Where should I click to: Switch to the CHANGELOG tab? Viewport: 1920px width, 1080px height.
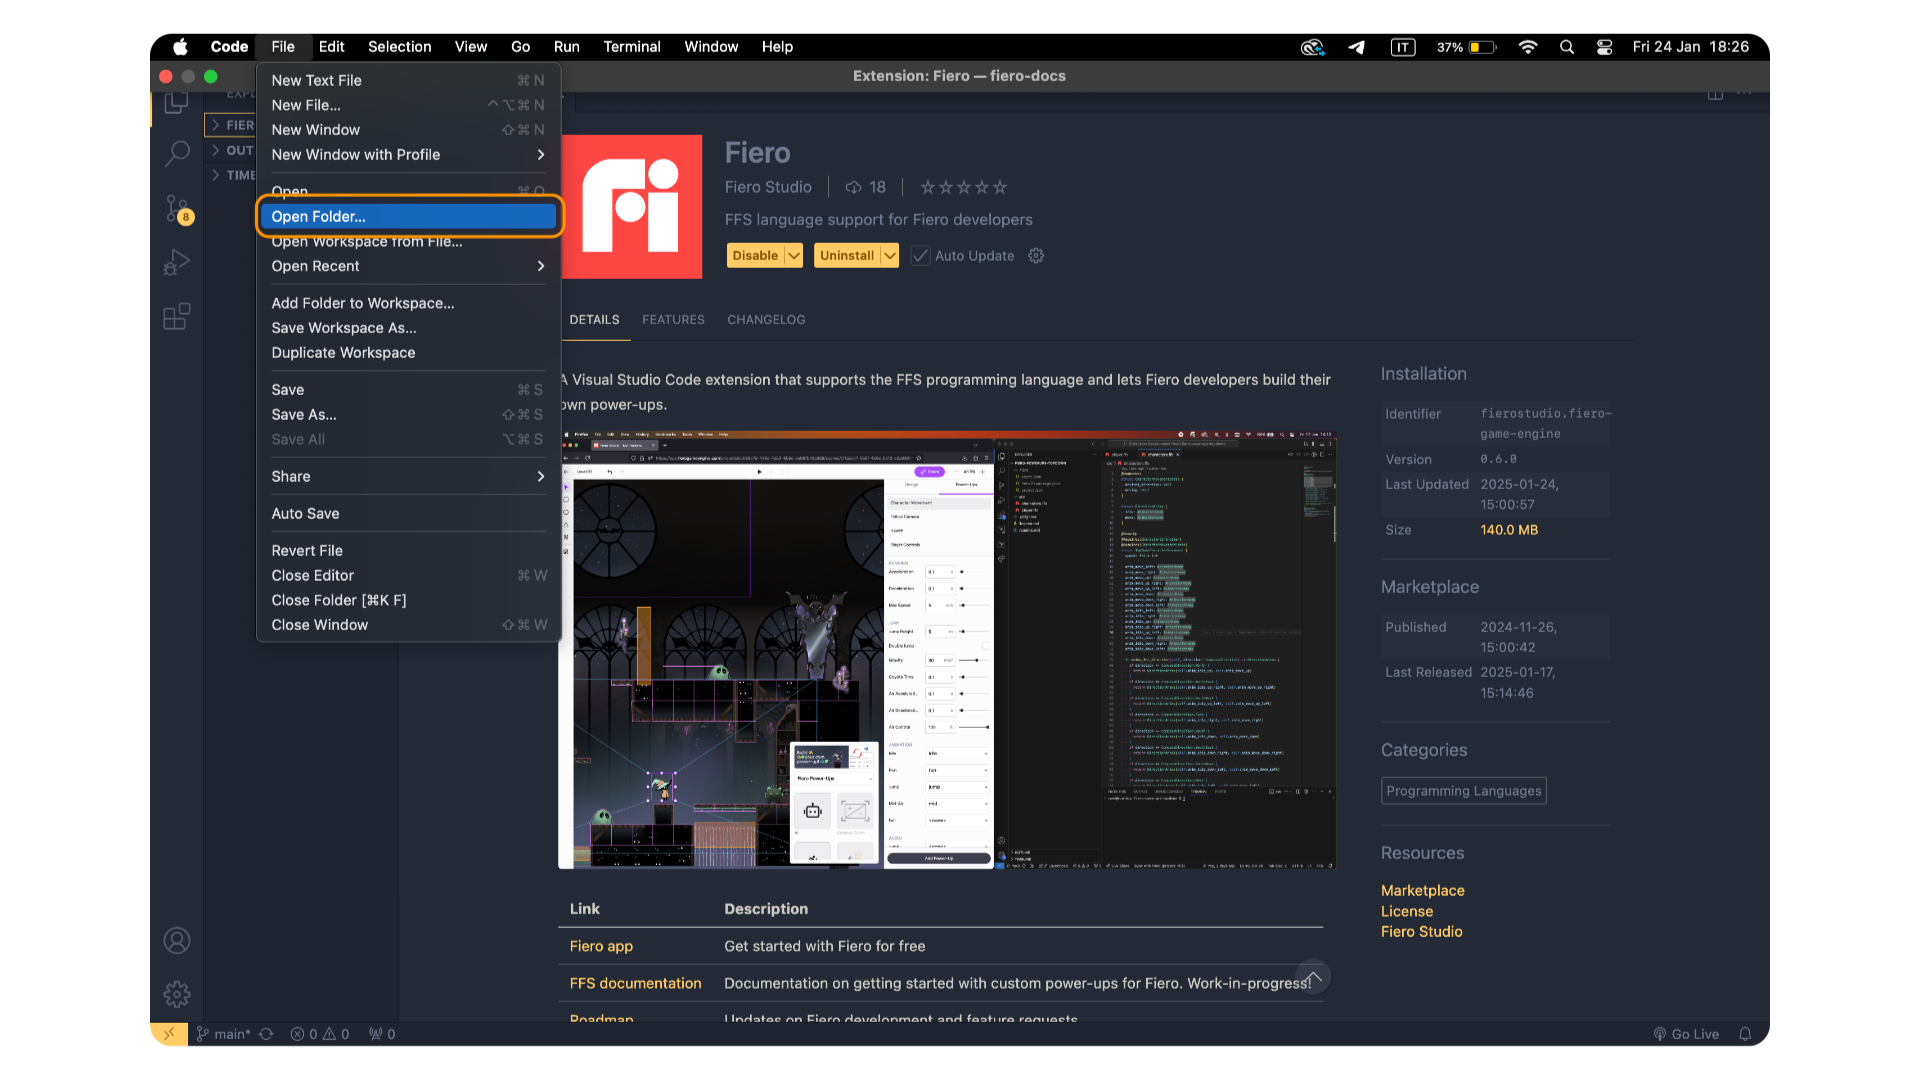(766, 320)
